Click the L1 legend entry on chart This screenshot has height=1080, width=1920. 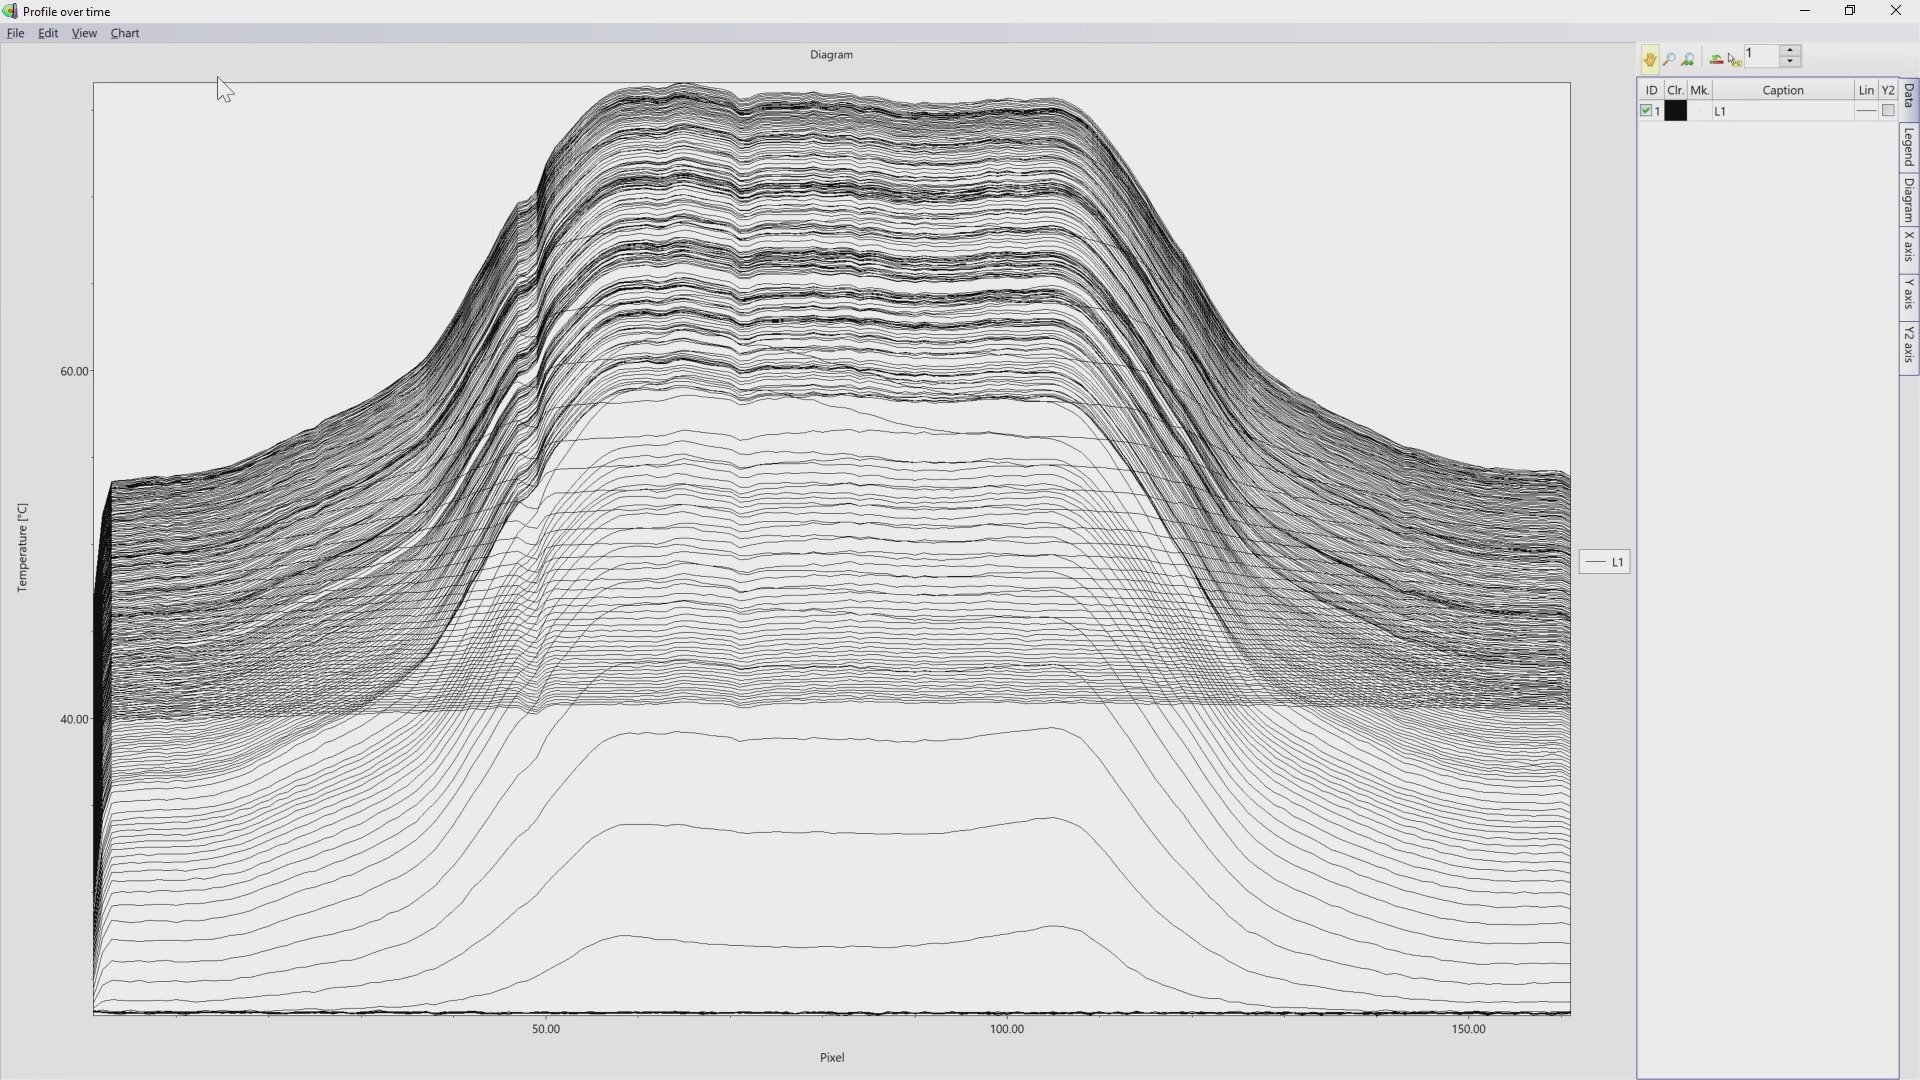tap(1605, 562)
